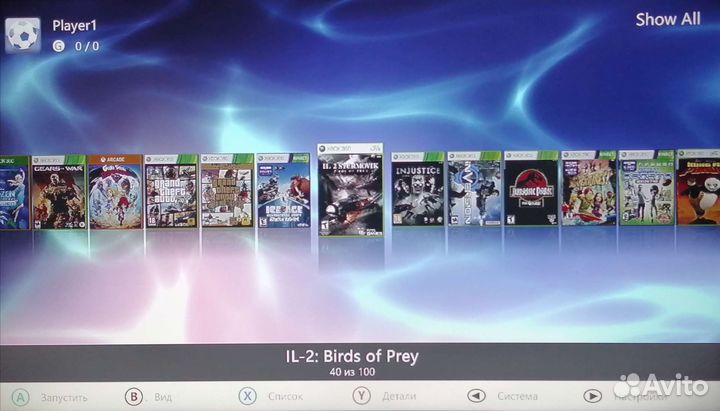The image size is (720, 411).
Task: Open the Детали option
Action: [x=399, y=395]
